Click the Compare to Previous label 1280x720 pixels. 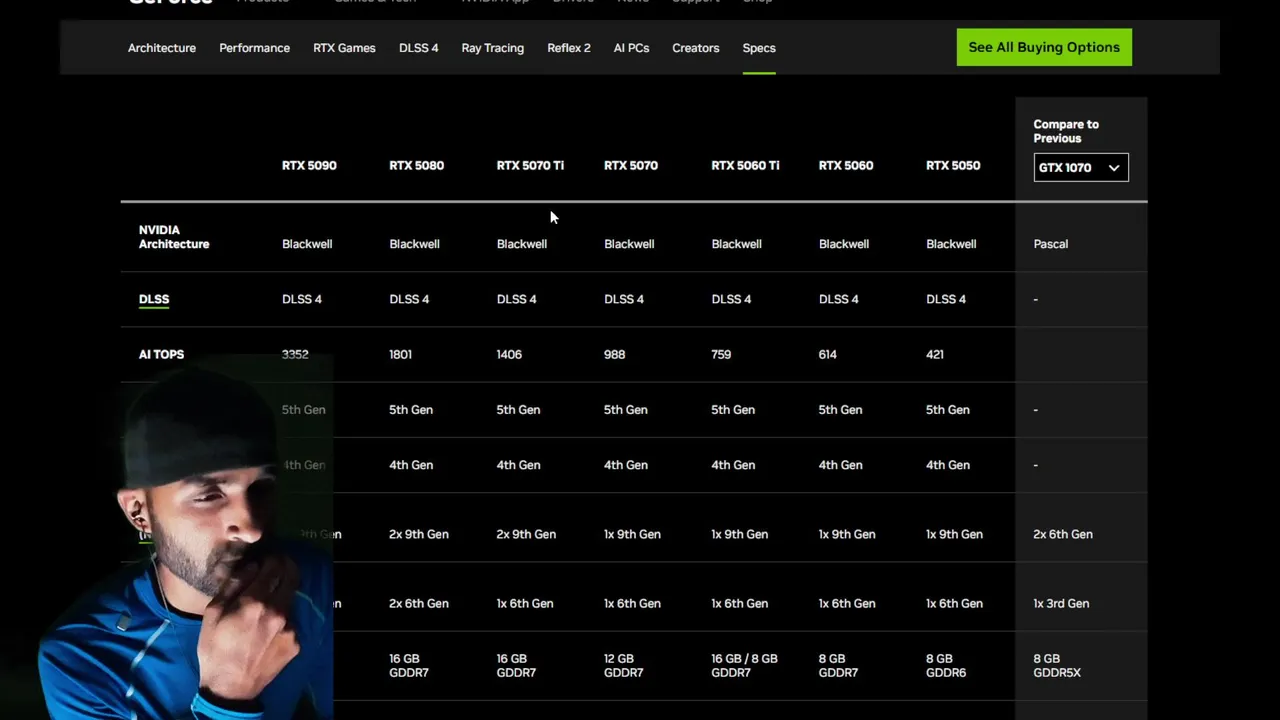tap(1066, 131)
